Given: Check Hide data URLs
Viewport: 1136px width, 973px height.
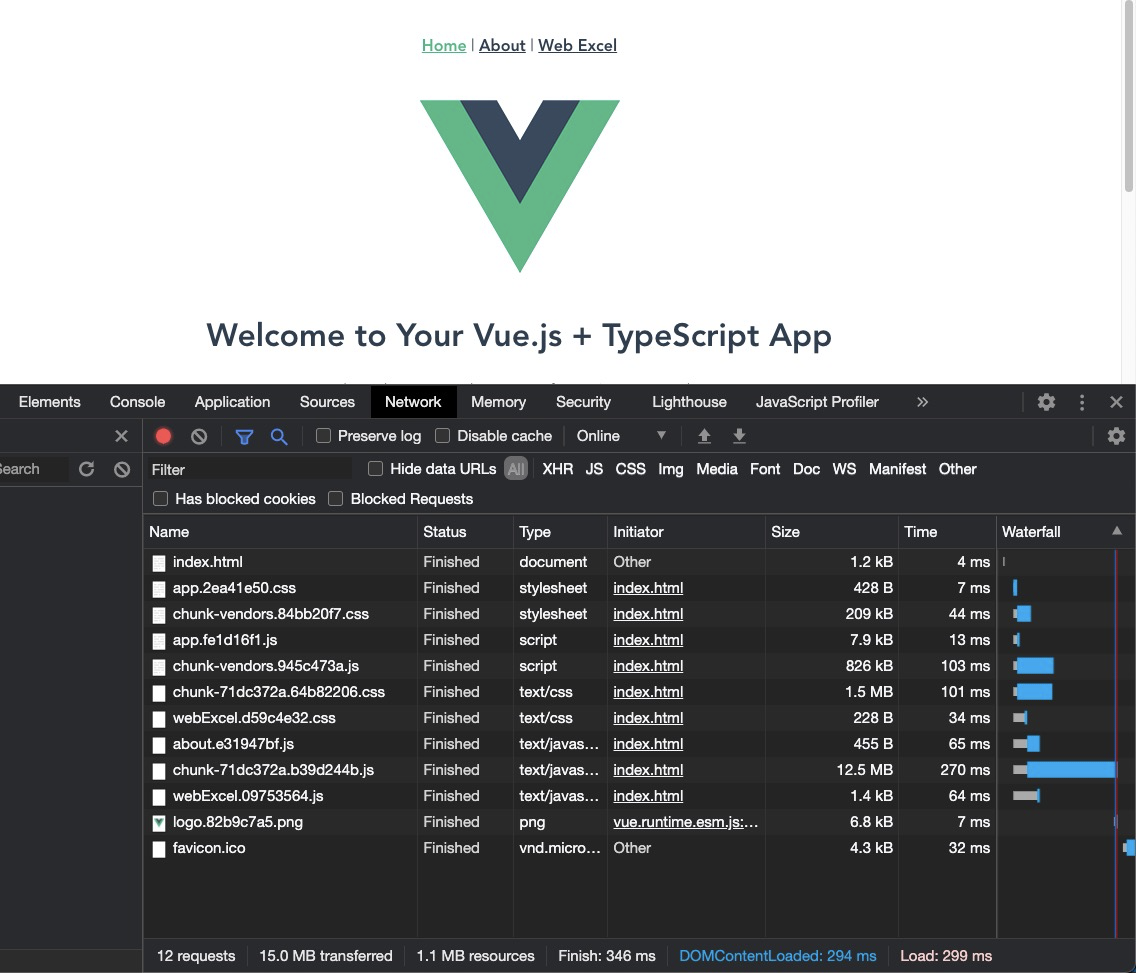Looking at the screenshot, I should tap(375, 469).
